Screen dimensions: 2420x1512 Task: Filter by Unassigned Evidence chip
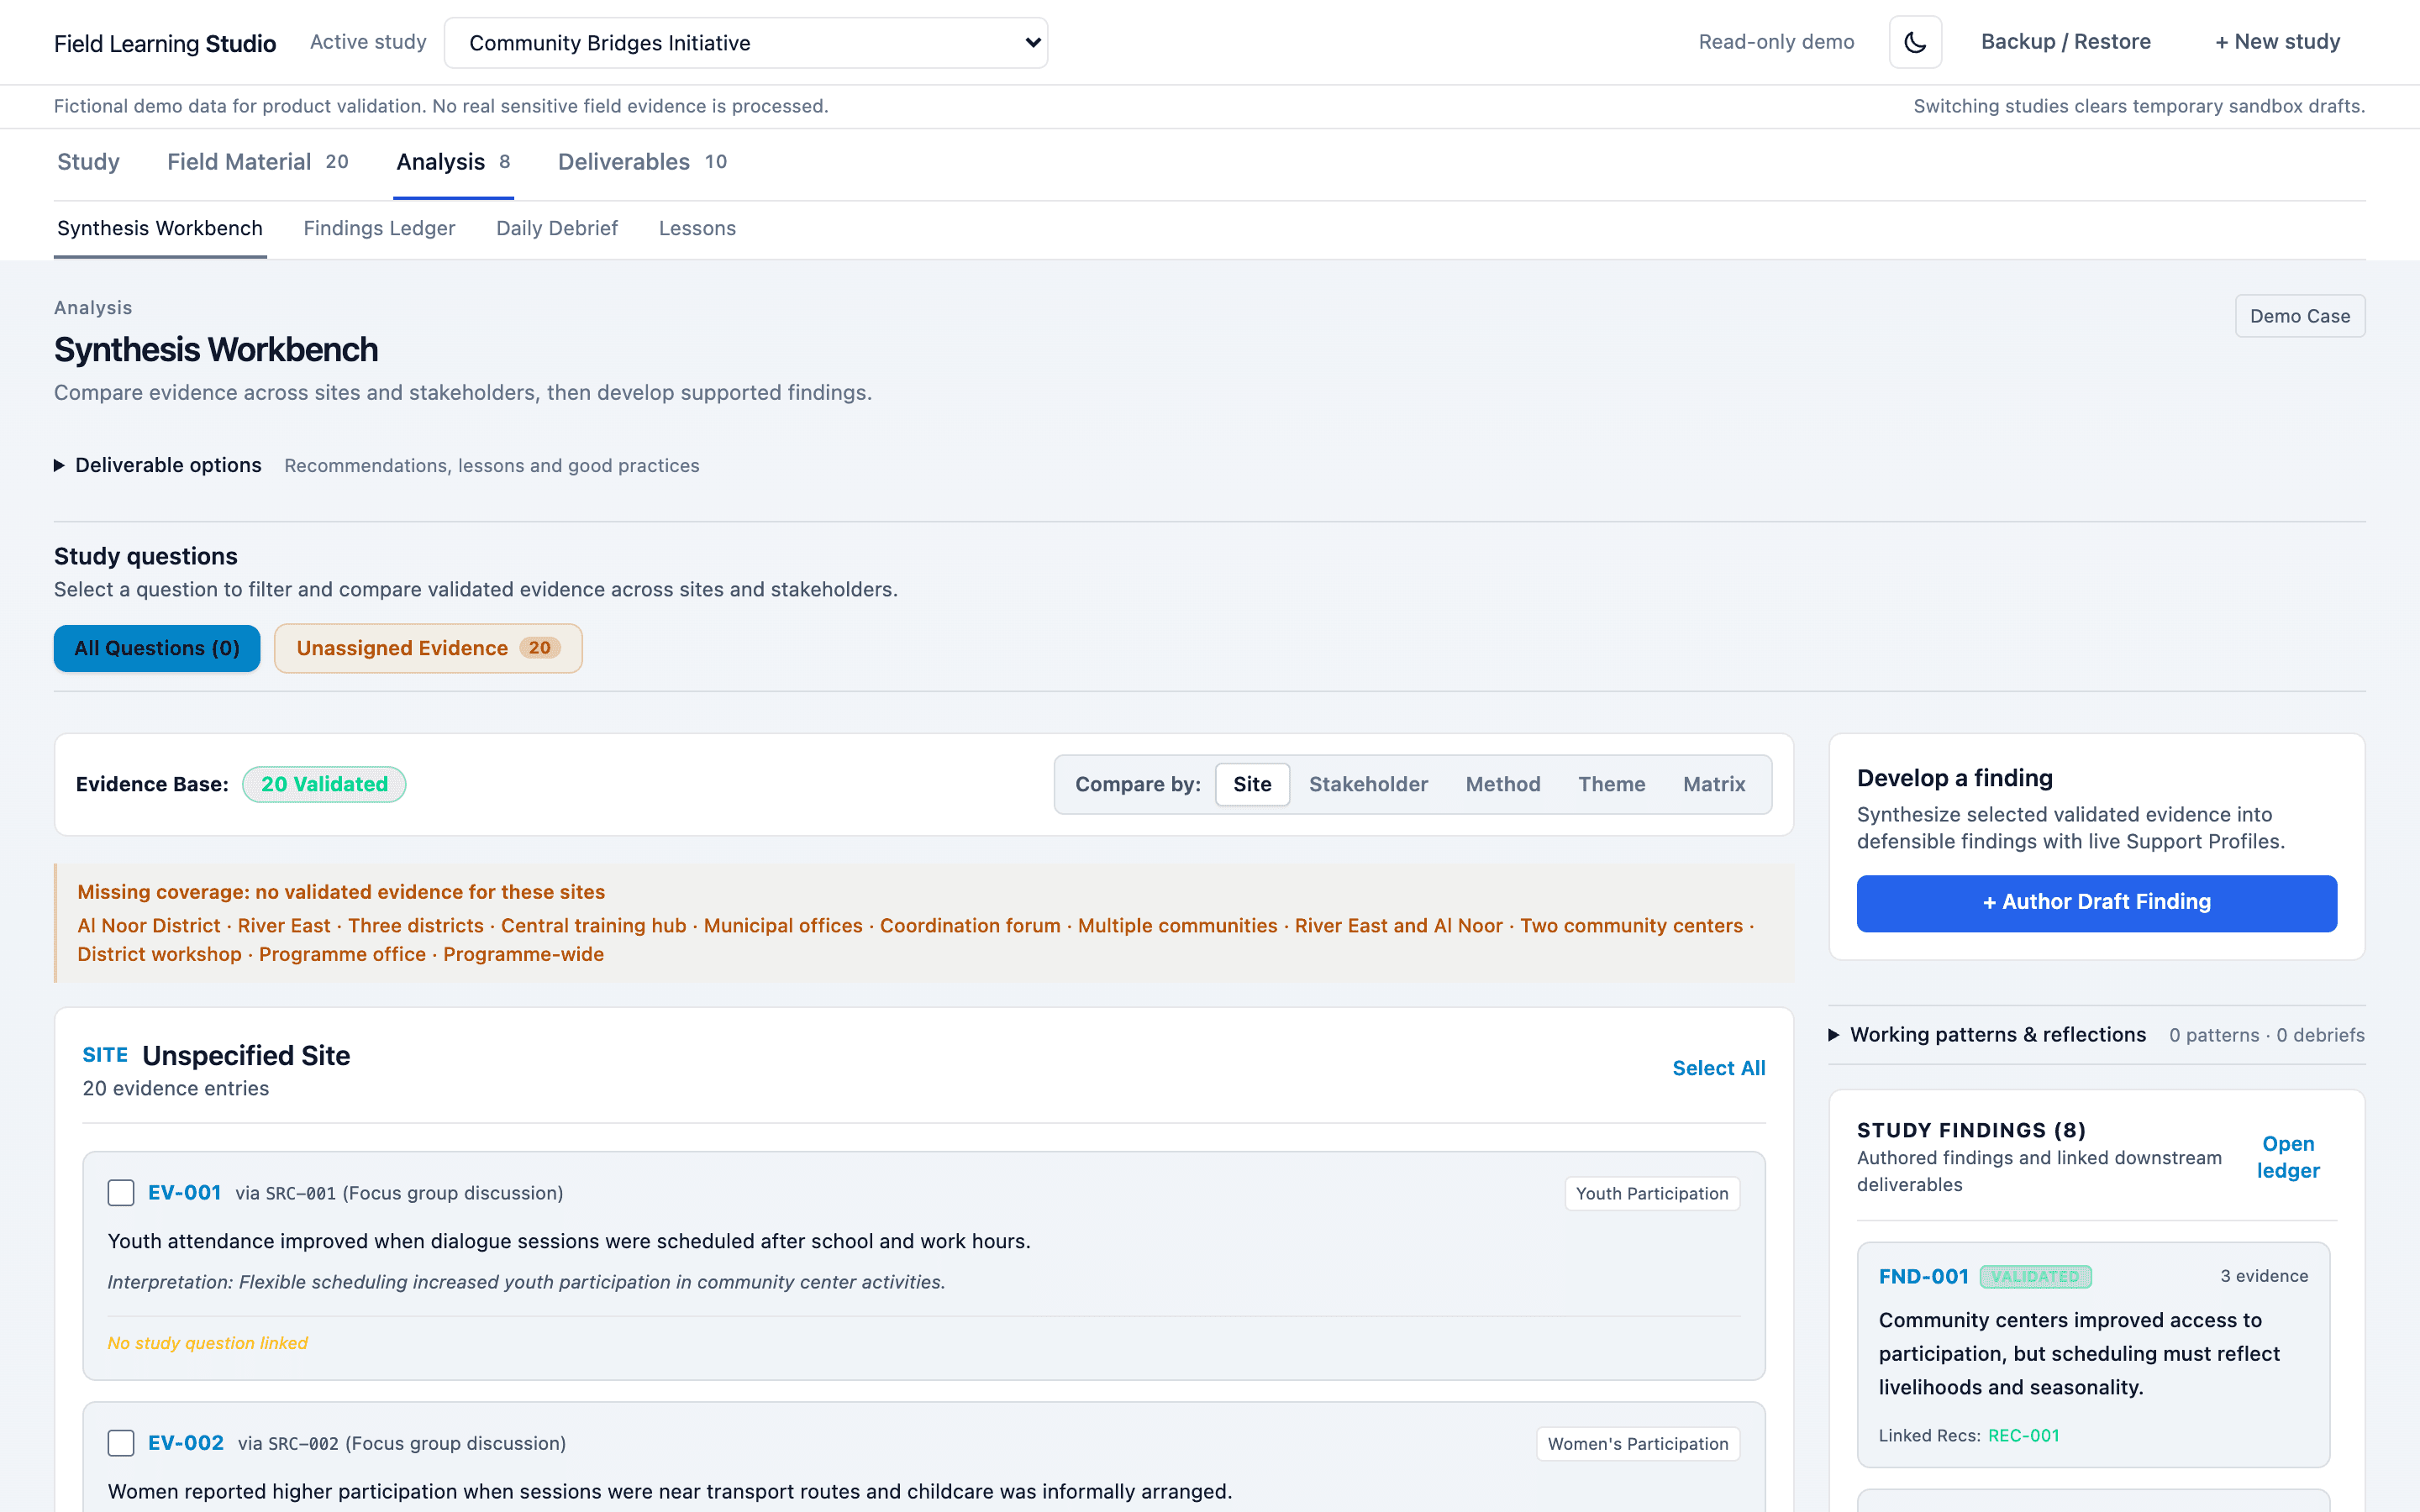pos(428,648)
